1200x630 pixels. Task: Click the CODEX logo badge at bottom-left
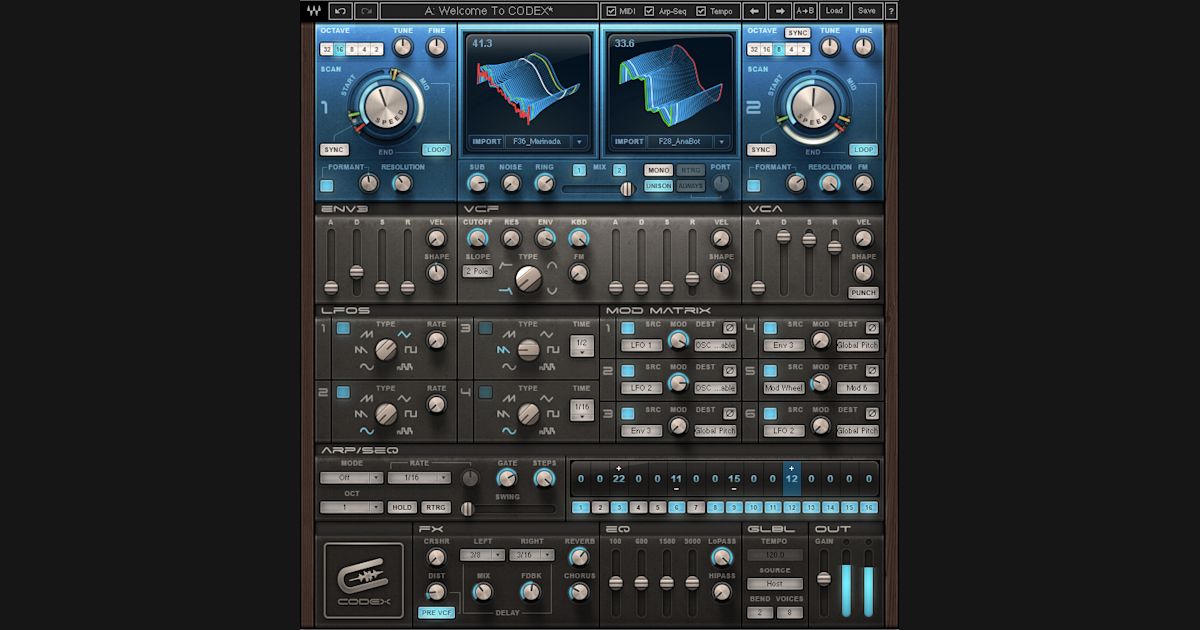point(365,578)
